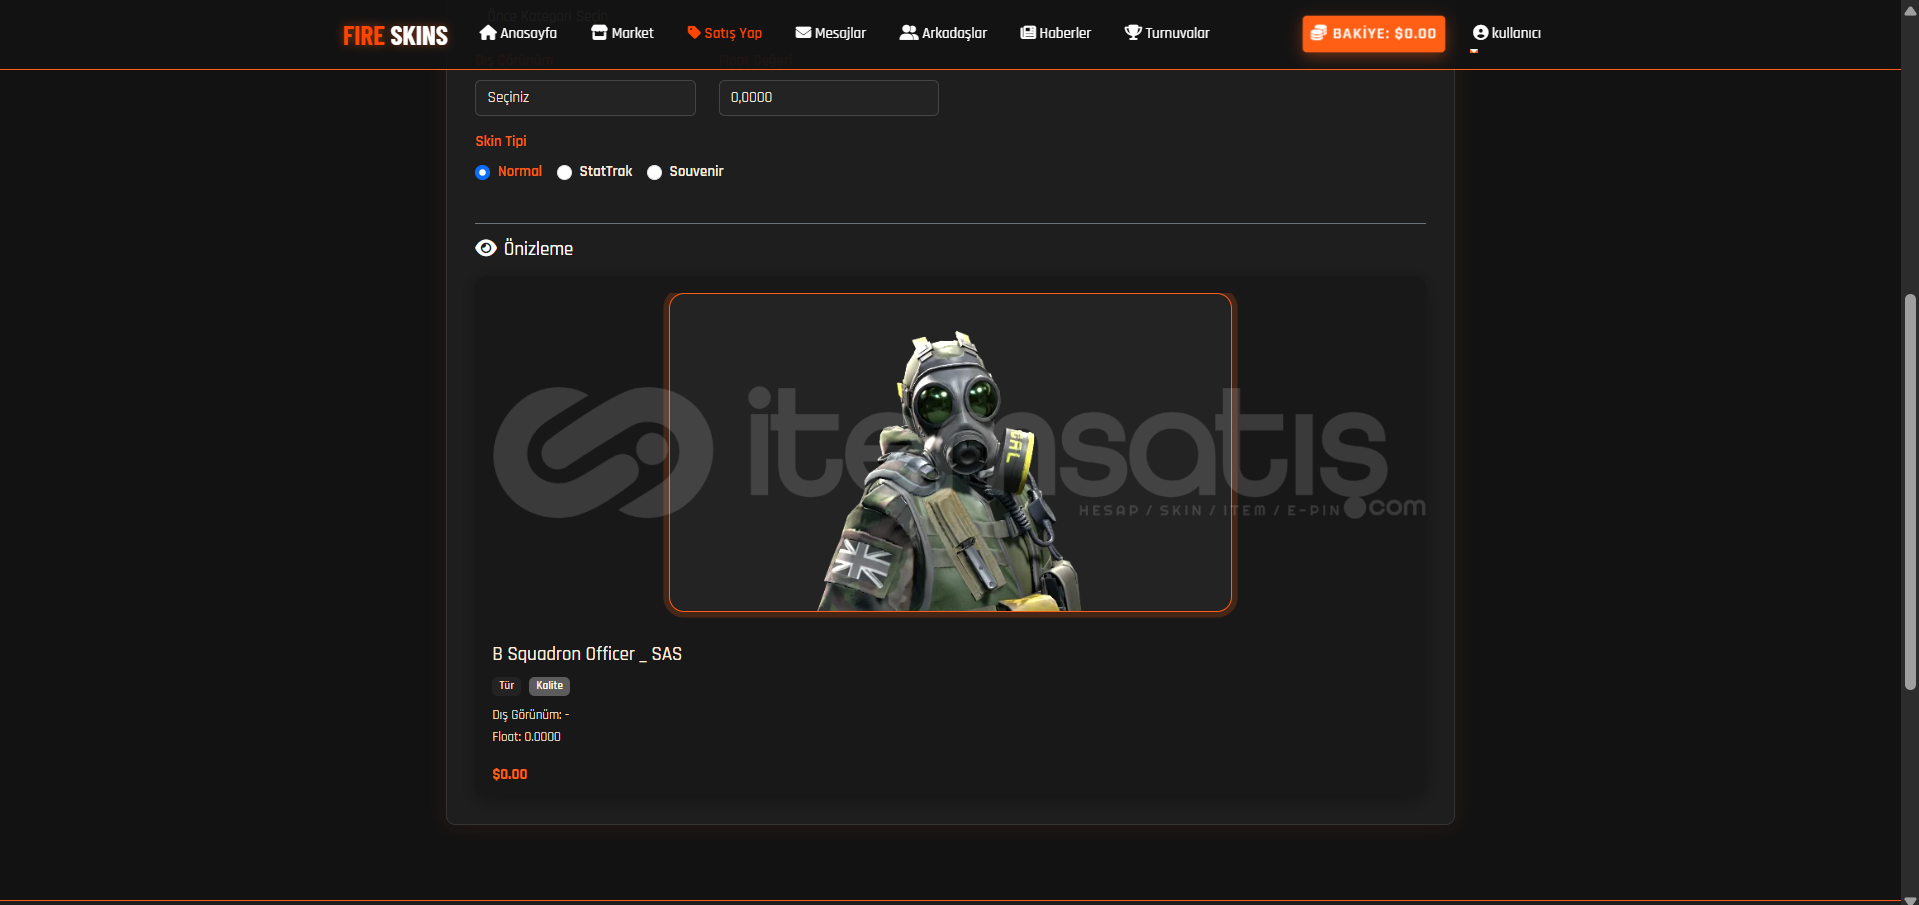Screen dimensions: 1919x905
Task: Click the home icon beside Anasayfa
Action: 488,33
